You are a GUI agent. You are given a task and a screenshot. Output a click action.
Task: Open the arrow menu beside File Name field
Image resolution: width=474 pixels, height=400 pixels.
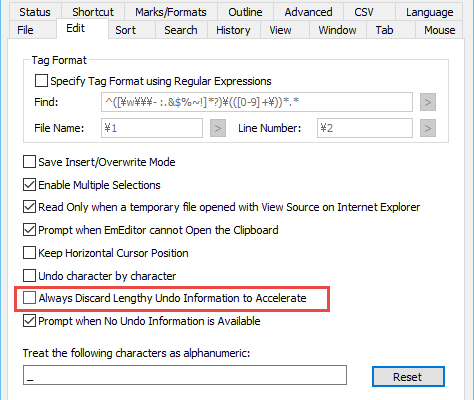point(218,128)
